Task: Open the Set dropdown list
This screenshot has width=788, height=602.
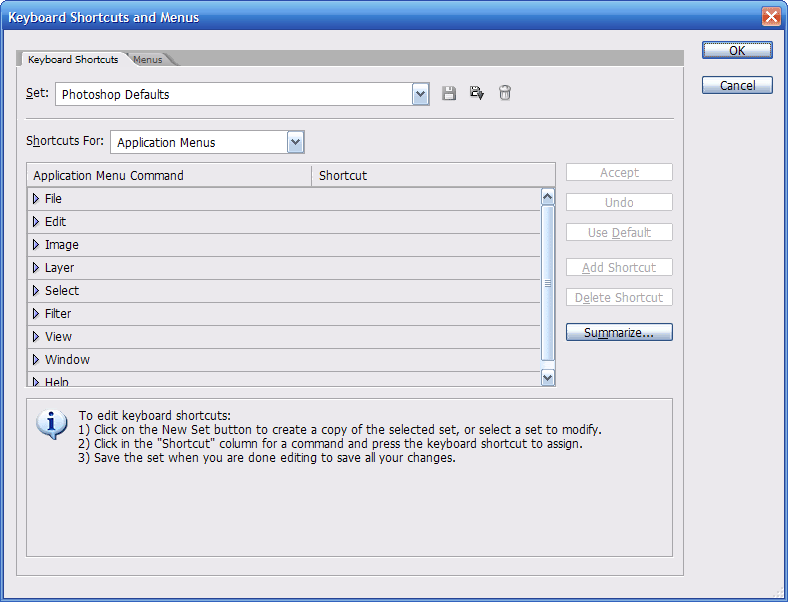Action: (421, 94)
